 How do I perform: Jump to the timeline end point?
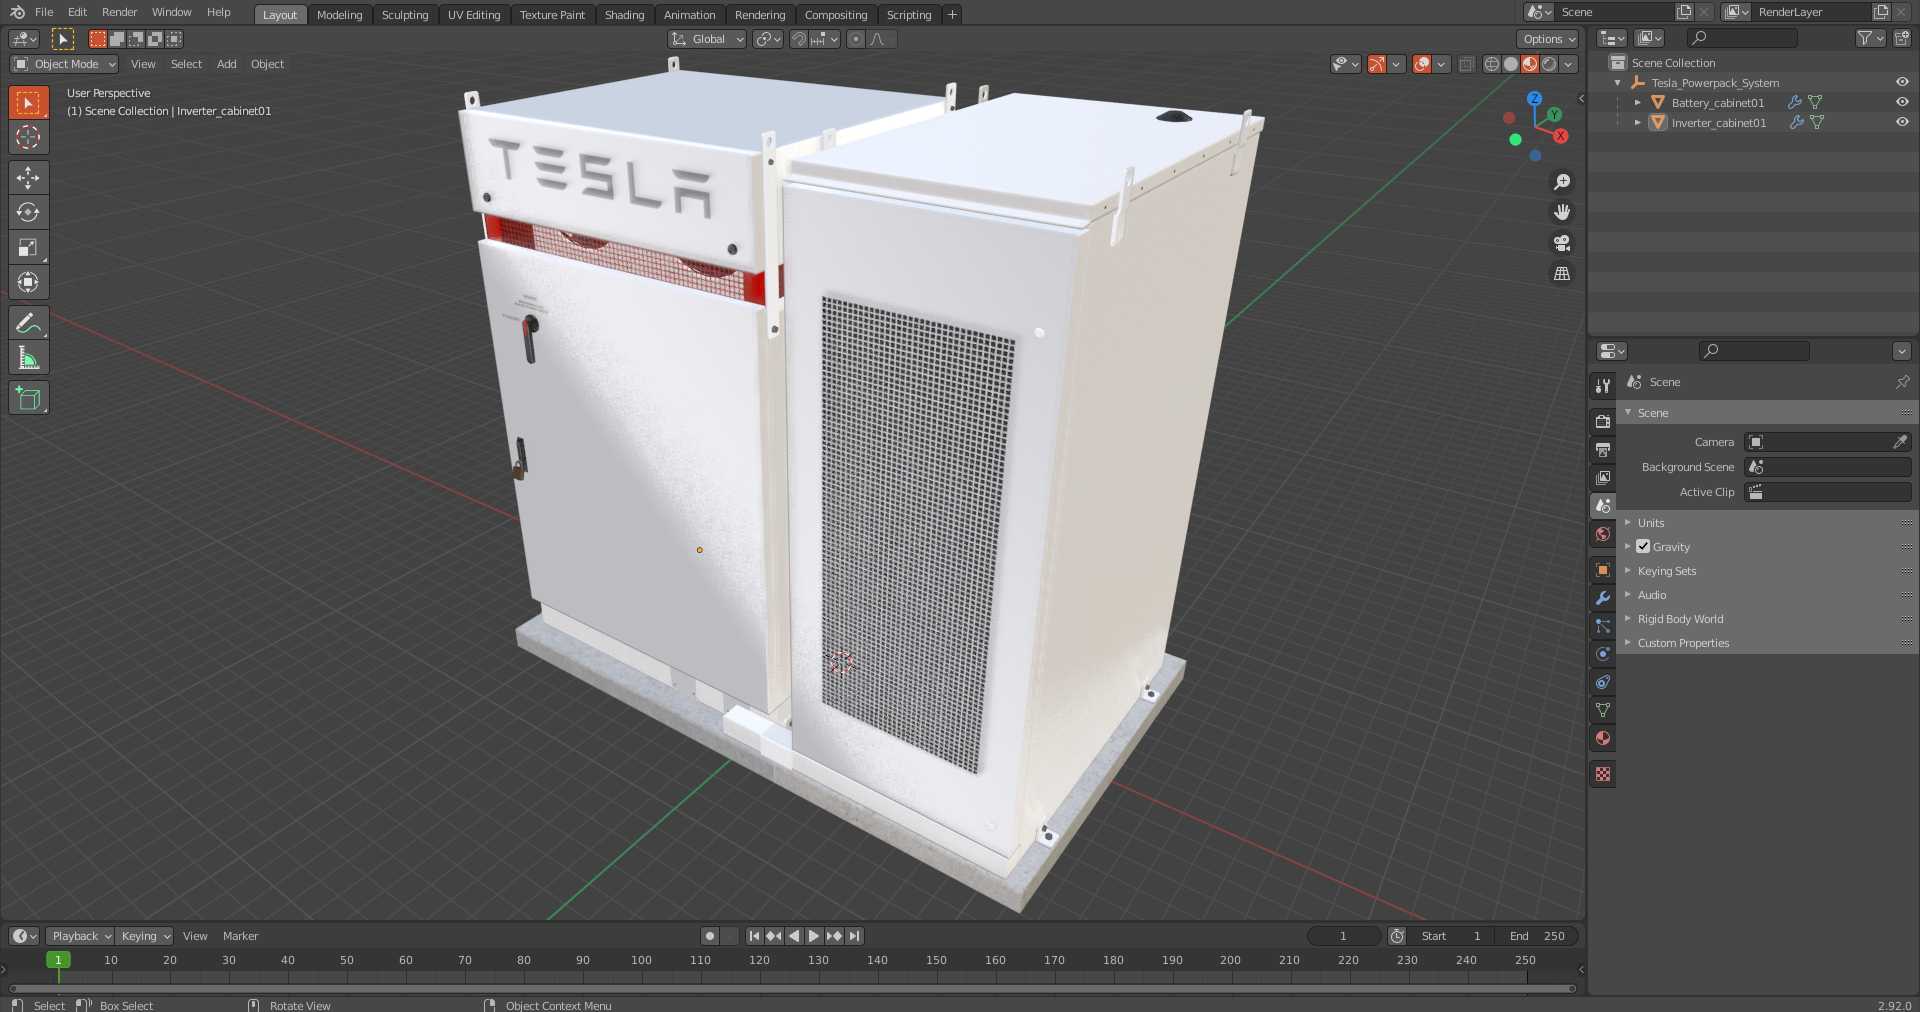[x=854, y=936]
